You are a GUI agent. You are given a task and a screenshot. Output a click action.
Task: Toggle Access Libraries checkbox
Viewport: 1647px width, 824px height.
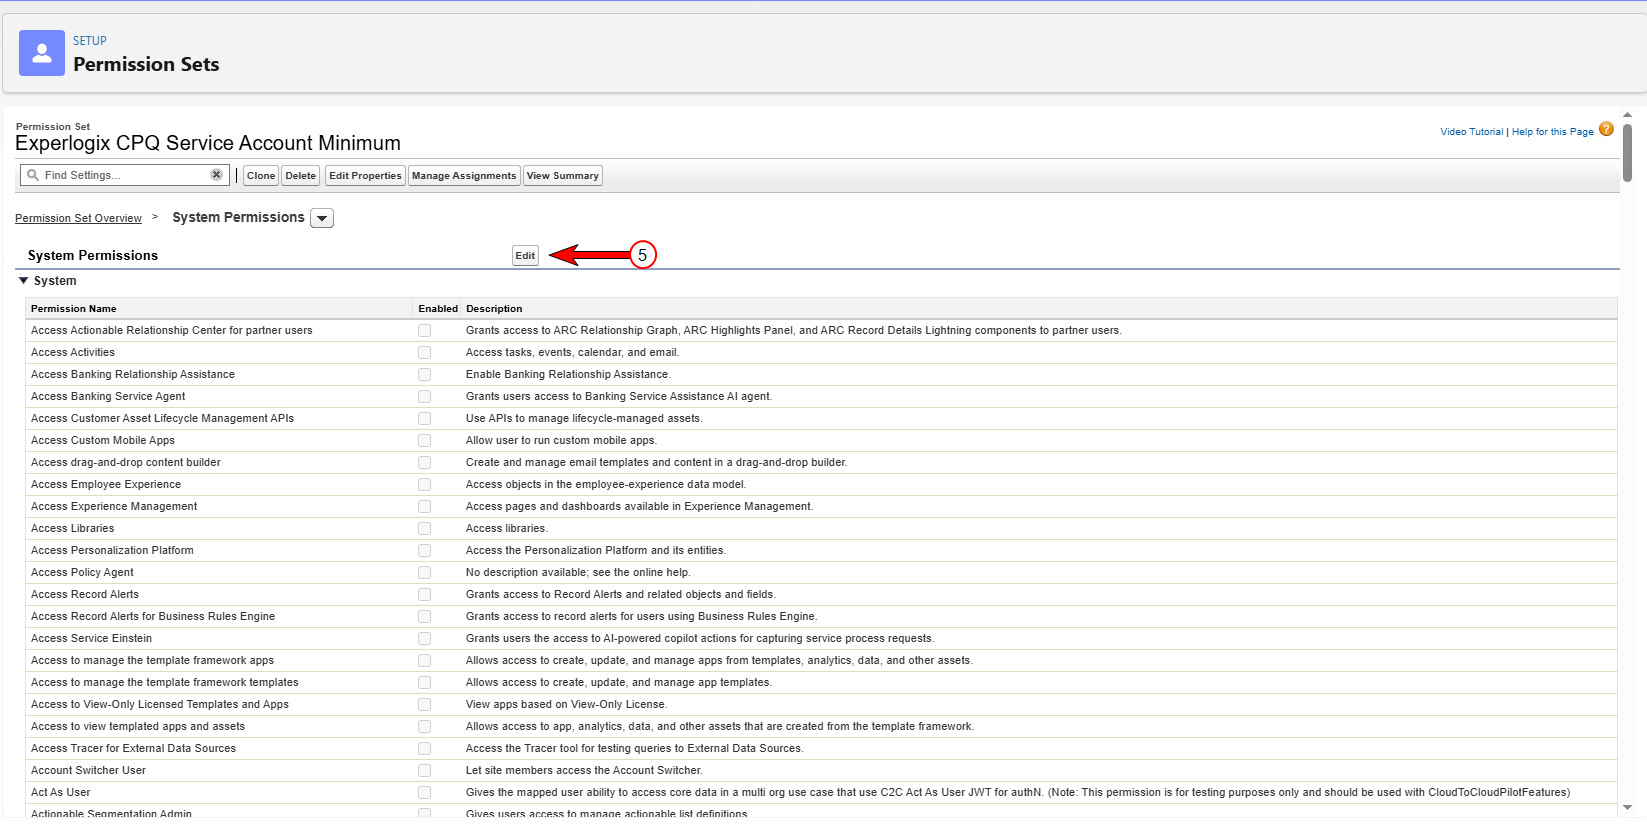[x=424, y=529]
